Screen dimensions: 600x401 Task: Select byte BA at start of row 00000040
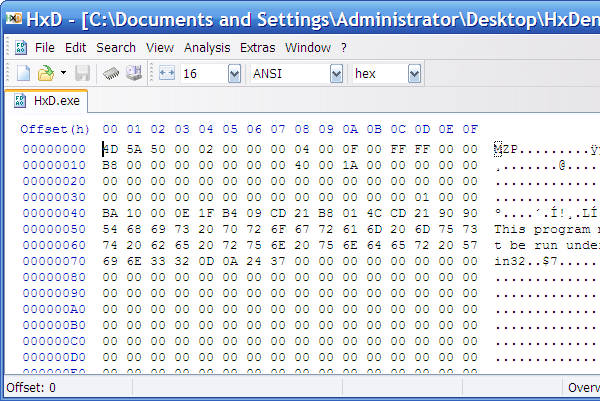pyautogui.click(x=110, y=213)
